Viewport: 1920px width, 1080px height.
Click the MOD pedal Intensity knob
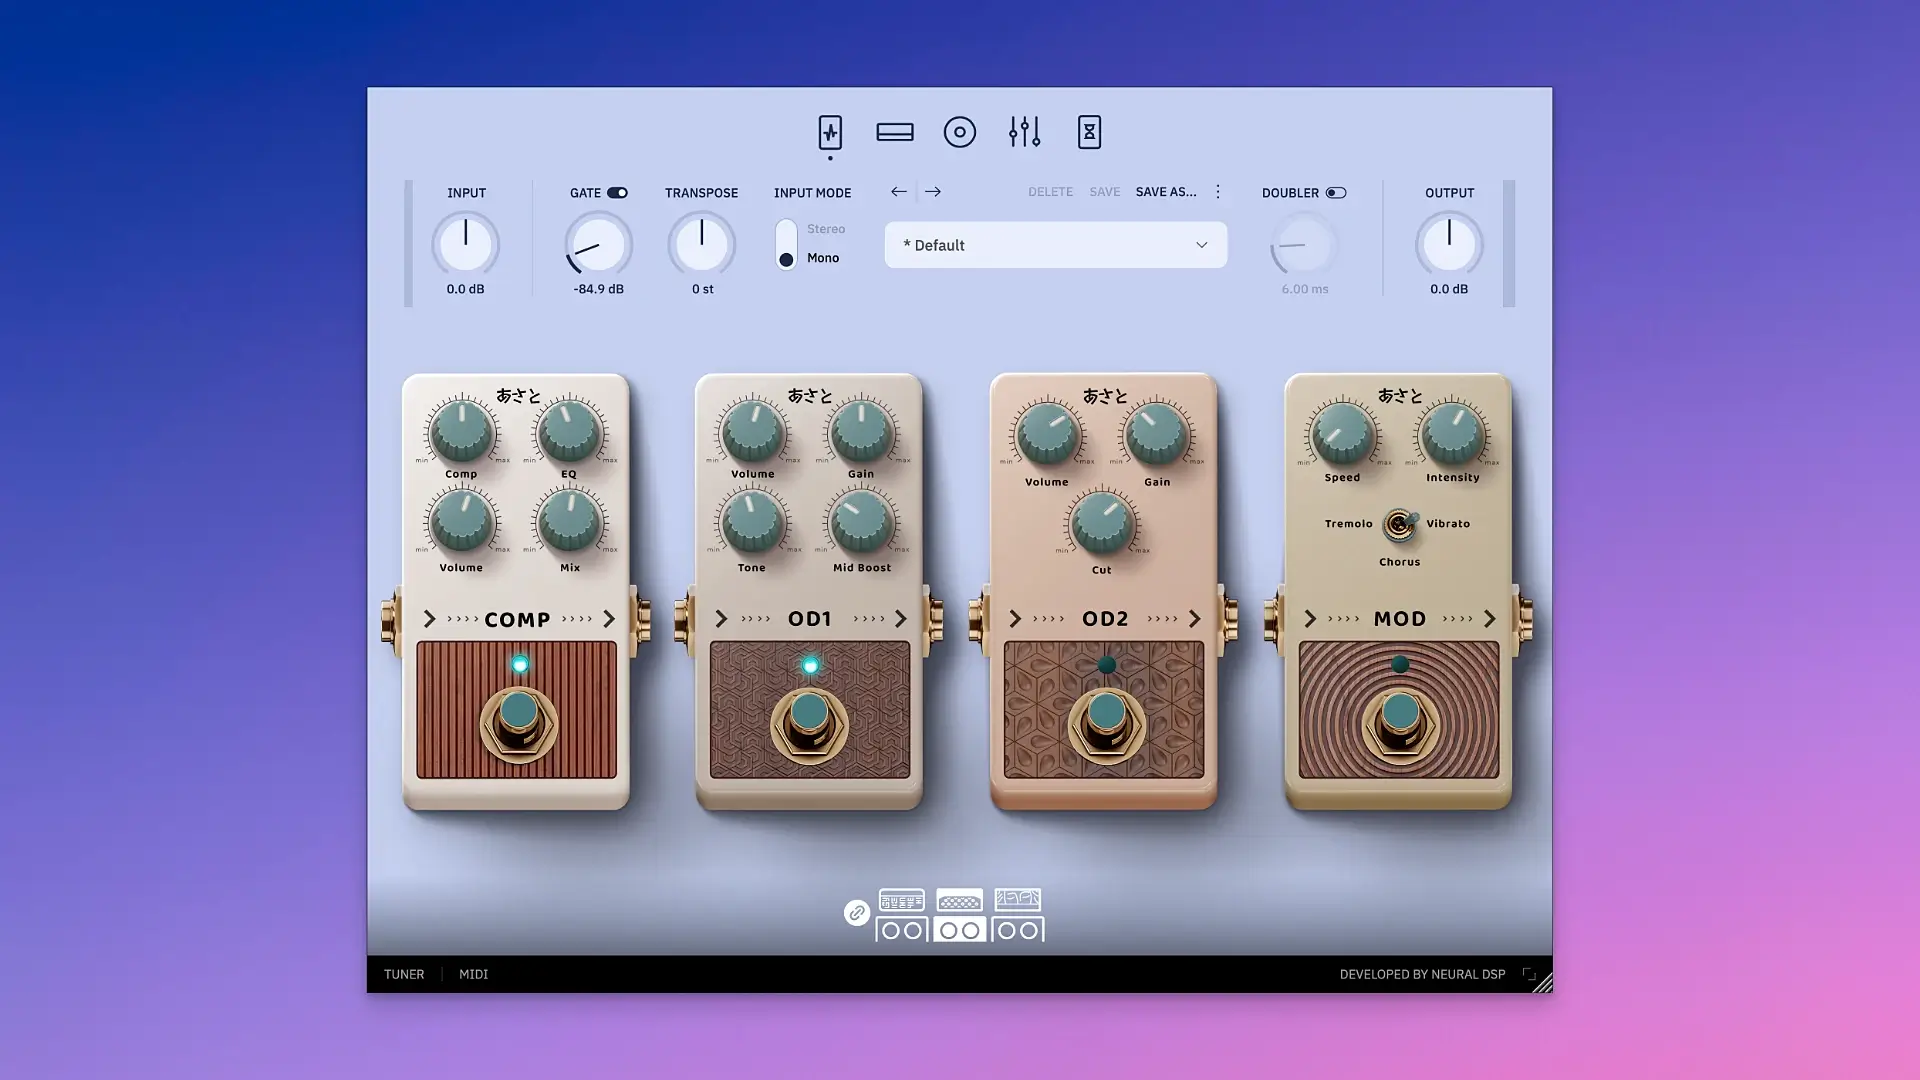tap(1452, 434)
